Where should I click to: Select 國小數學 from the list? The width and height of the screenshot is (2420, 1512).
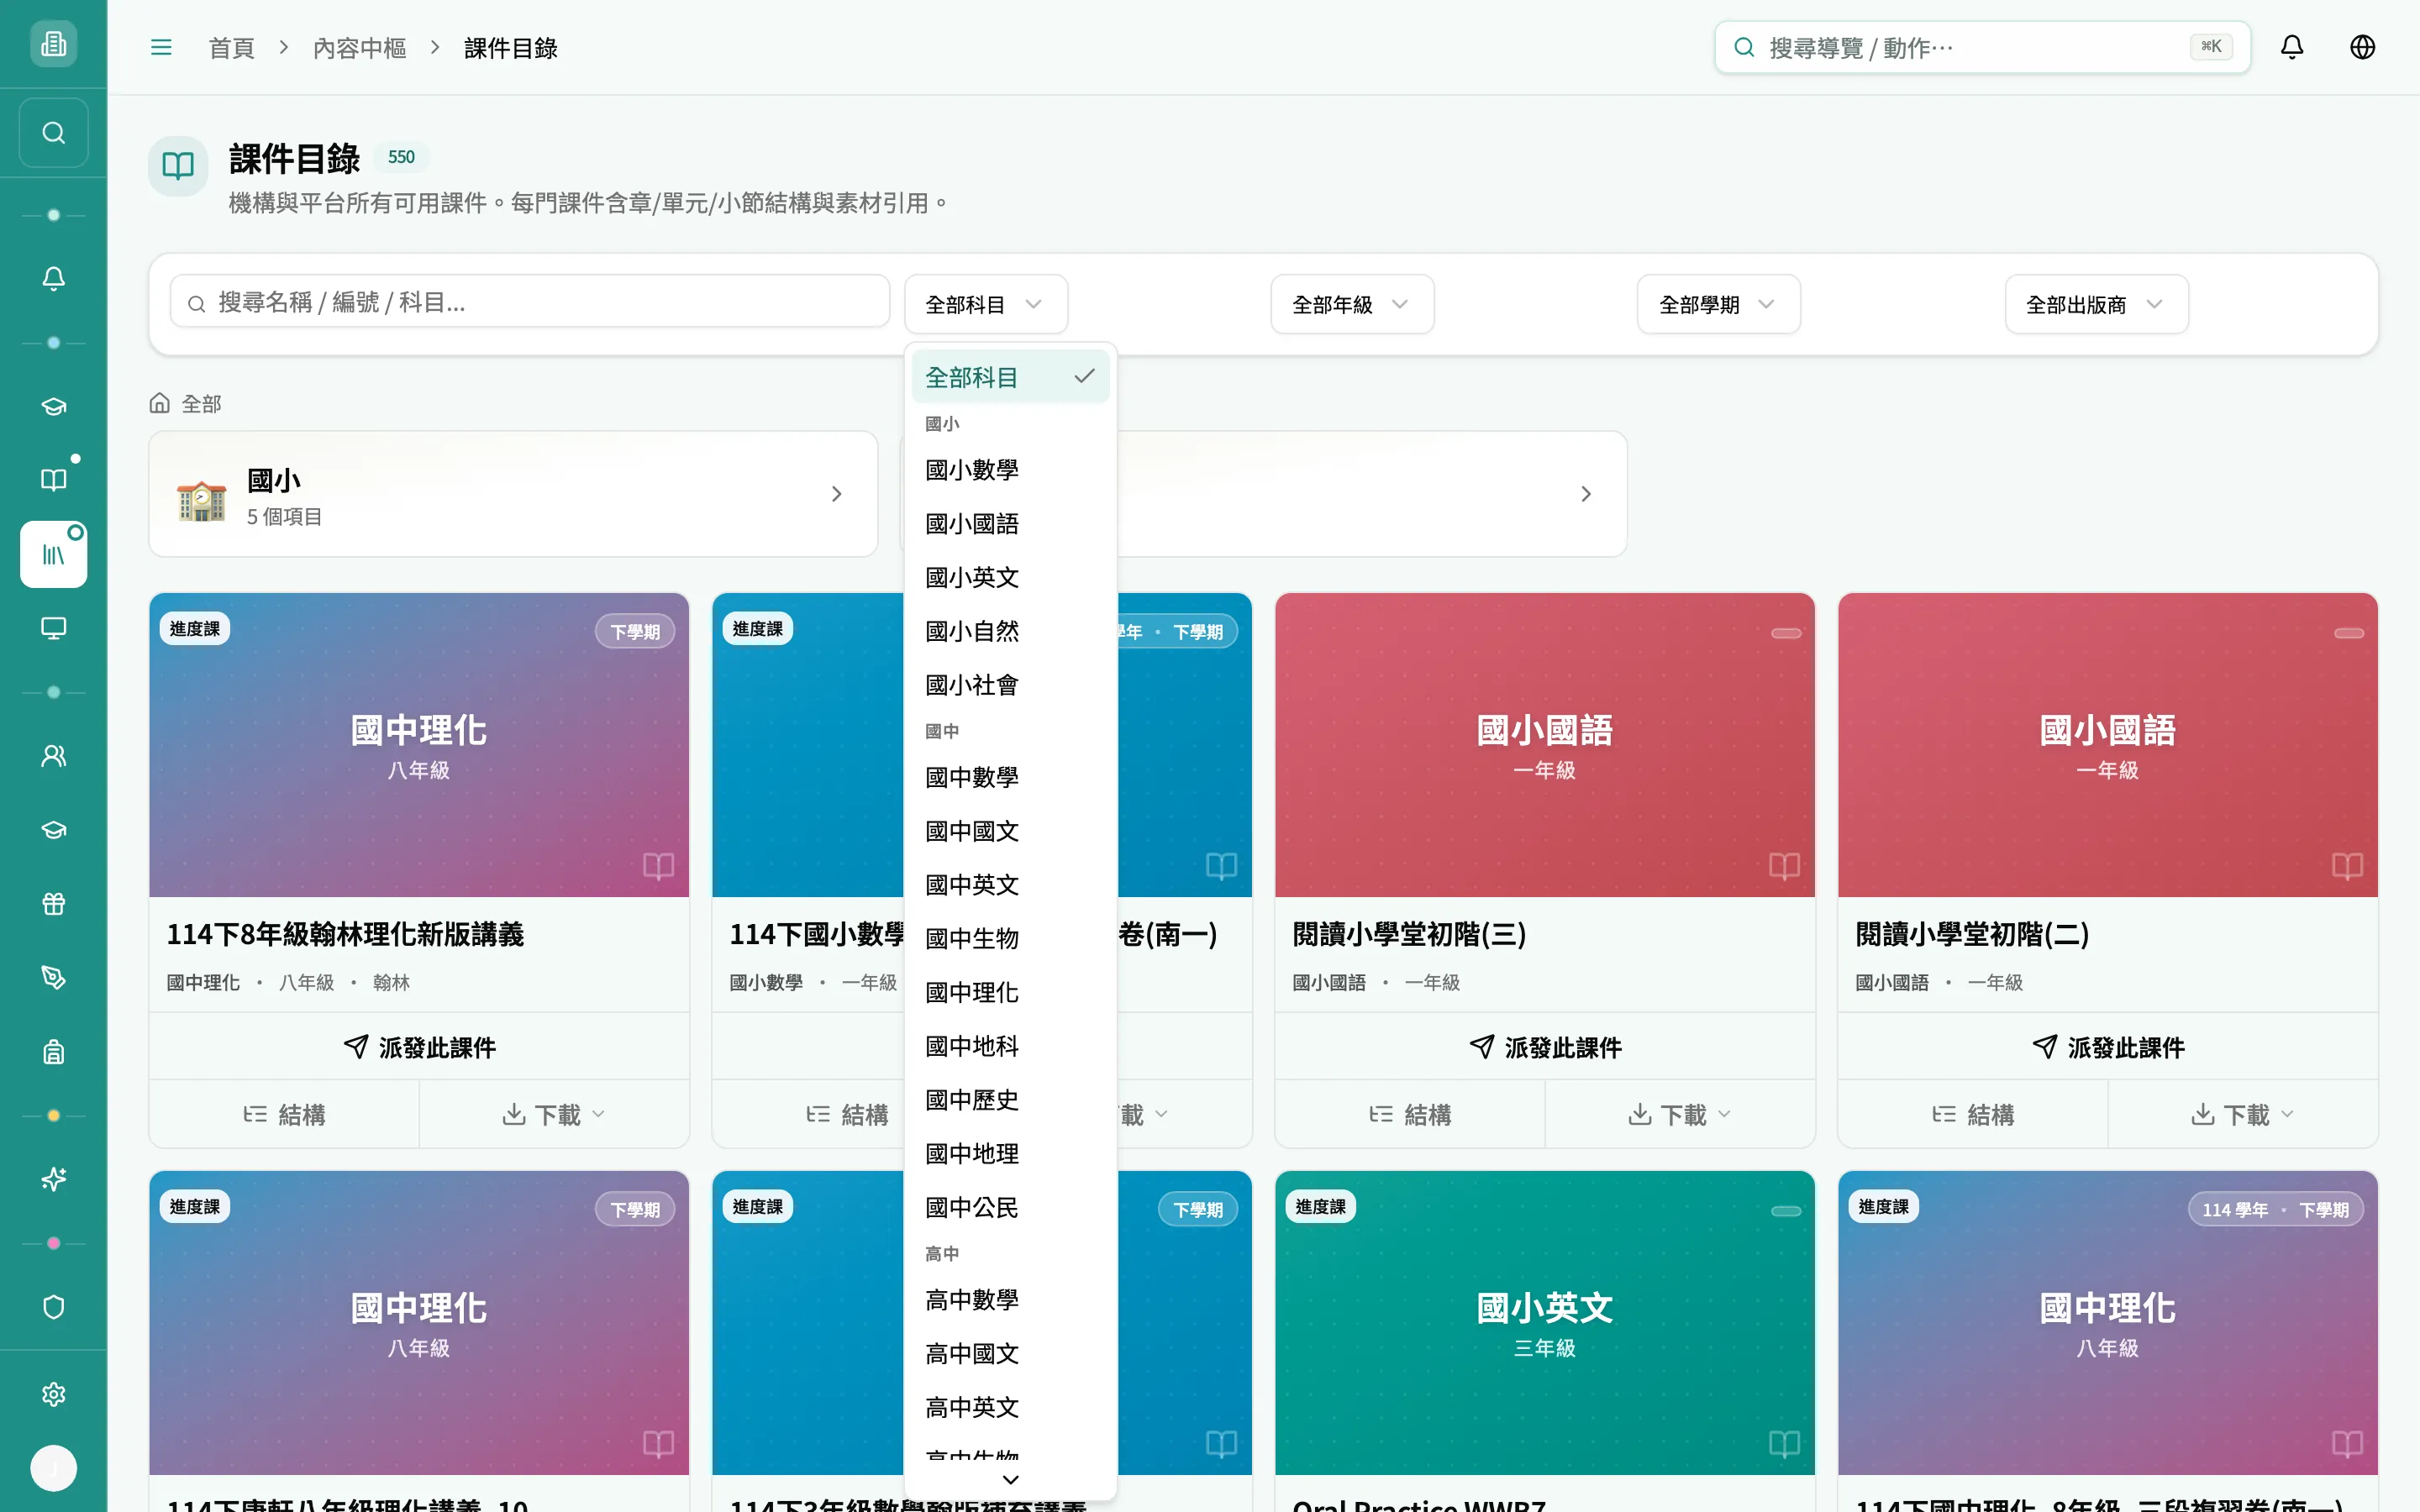(x=1010, y=470)
